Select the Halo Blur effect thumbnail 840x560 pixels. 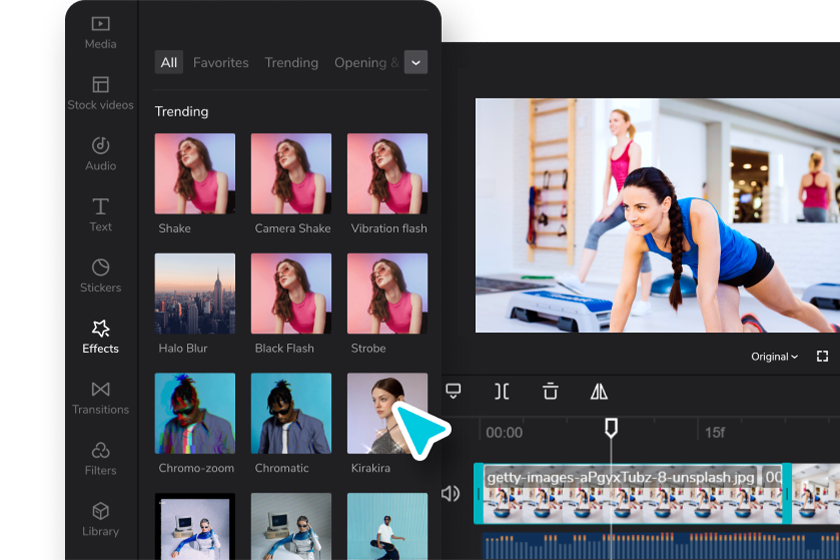pyautogui.click(x=195, y=294)
